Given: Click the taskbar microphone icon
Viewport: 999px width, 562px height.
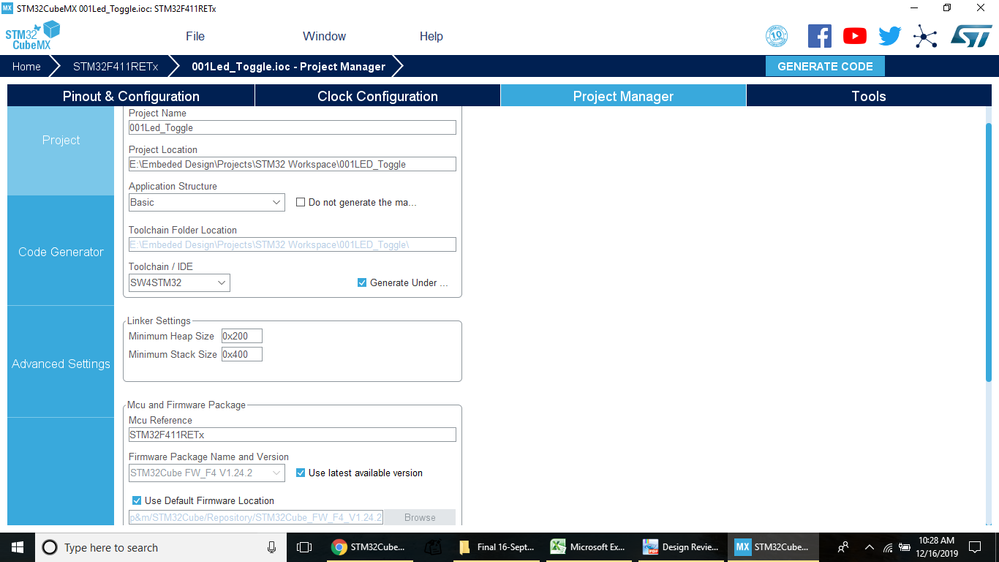Looking at the screenshot, I should pyautogui.click(x=271, y=547).
